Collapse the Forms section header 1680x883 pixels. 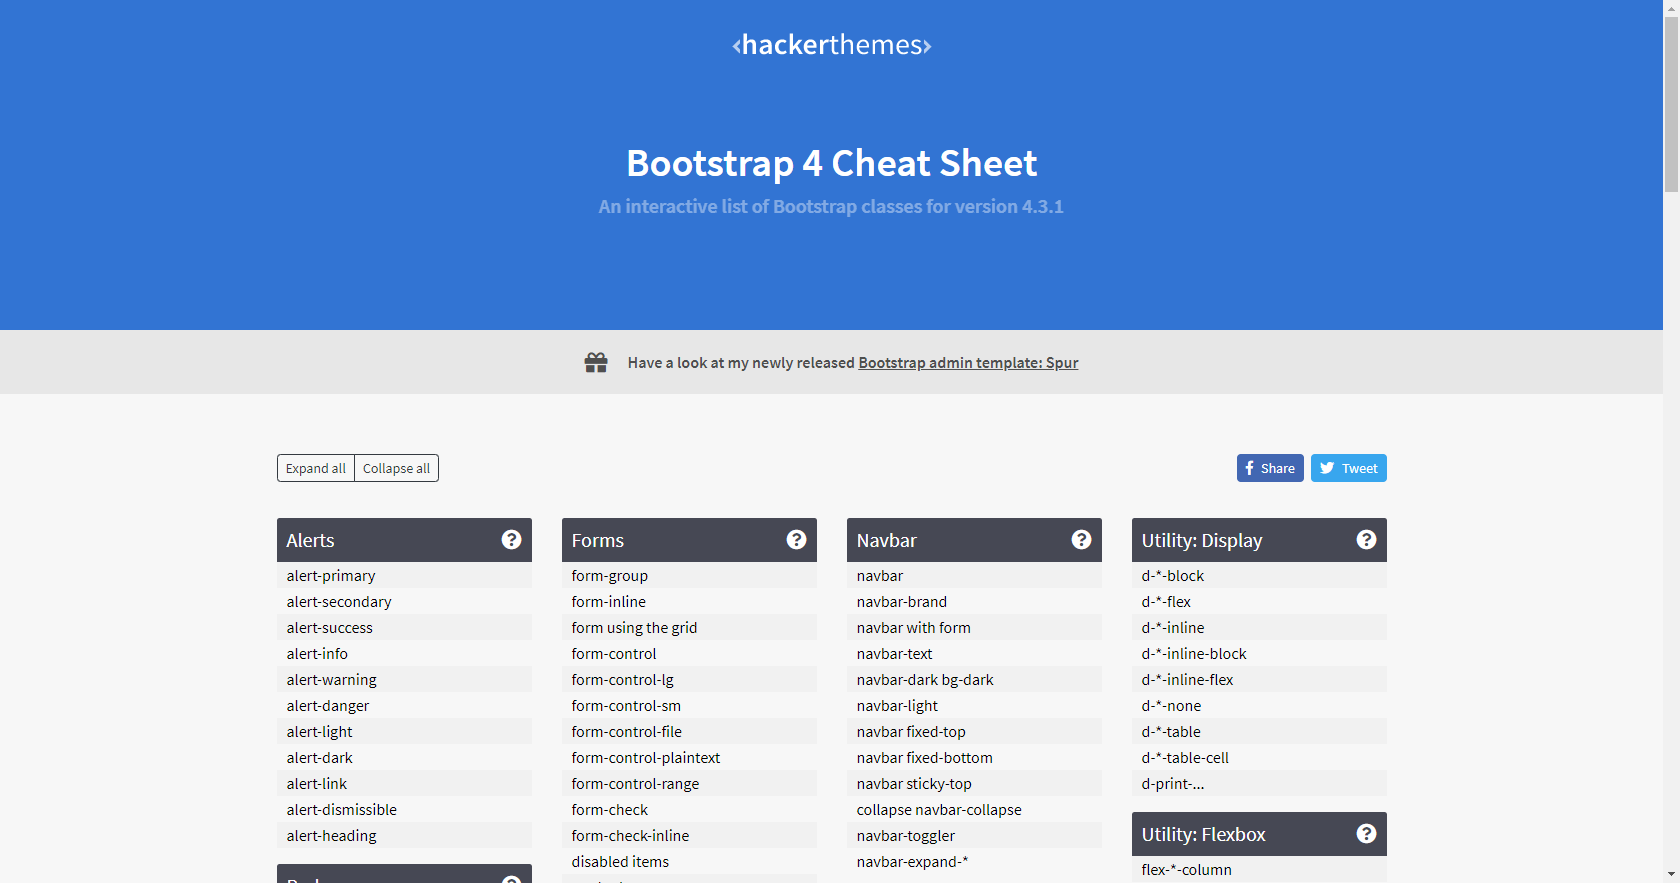tap(689, 540)
